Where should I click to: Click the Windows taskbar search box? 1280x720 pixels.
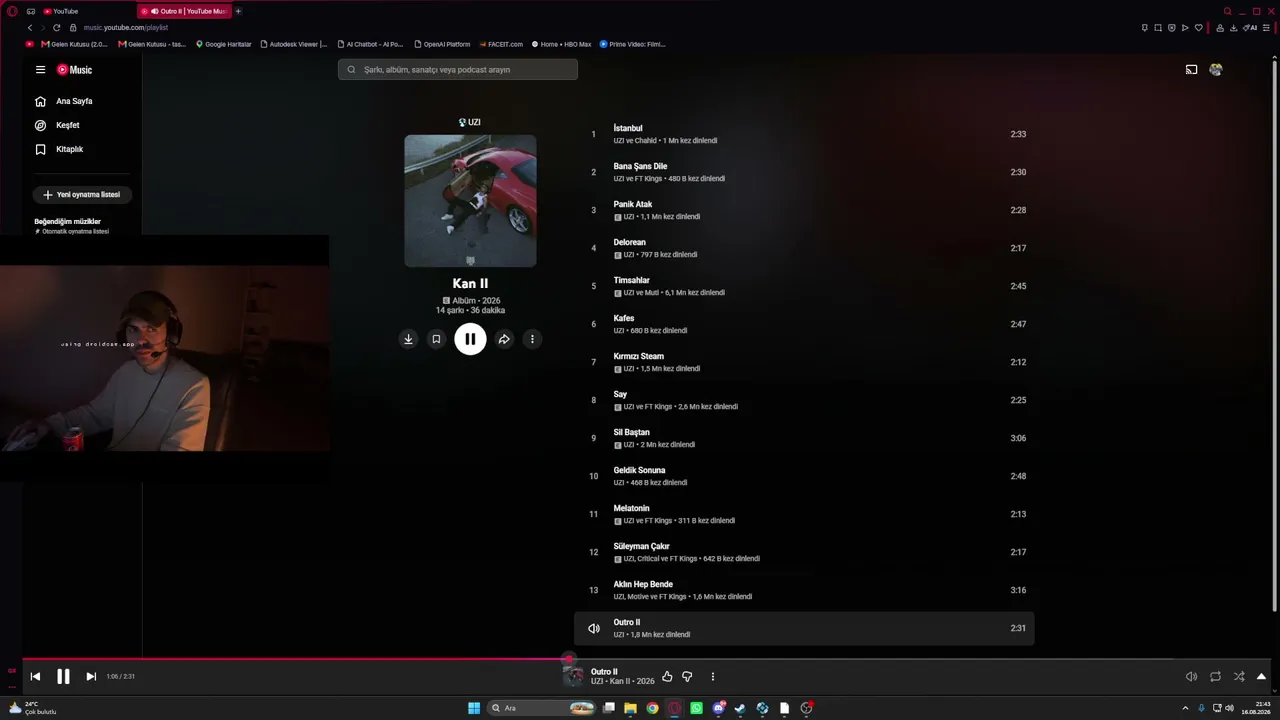pos(541,708)
